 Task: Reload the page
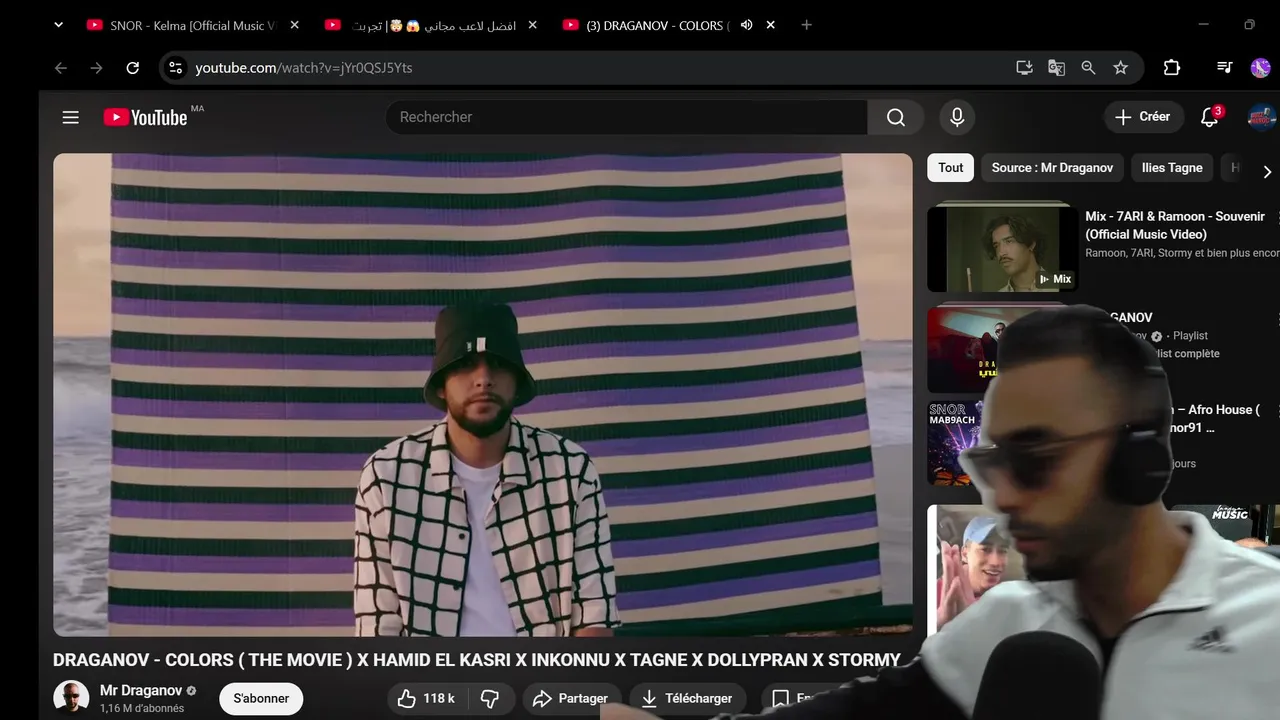click(133, 68)
